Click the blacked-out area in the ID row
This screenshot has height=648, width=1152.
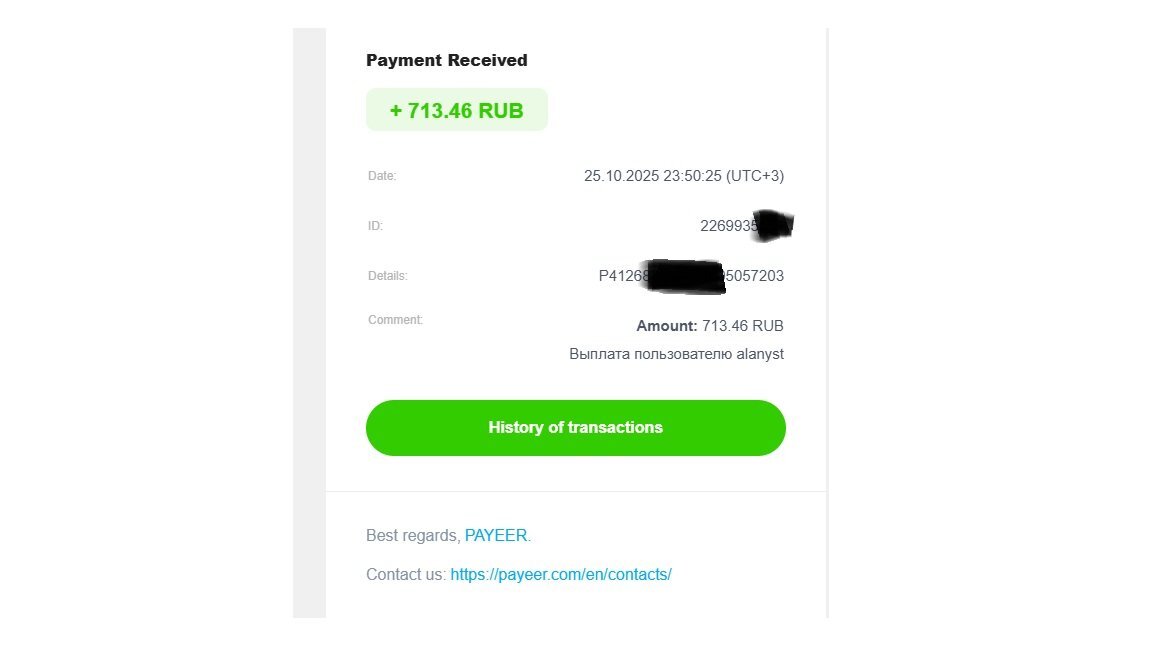[x=774, y=226]
